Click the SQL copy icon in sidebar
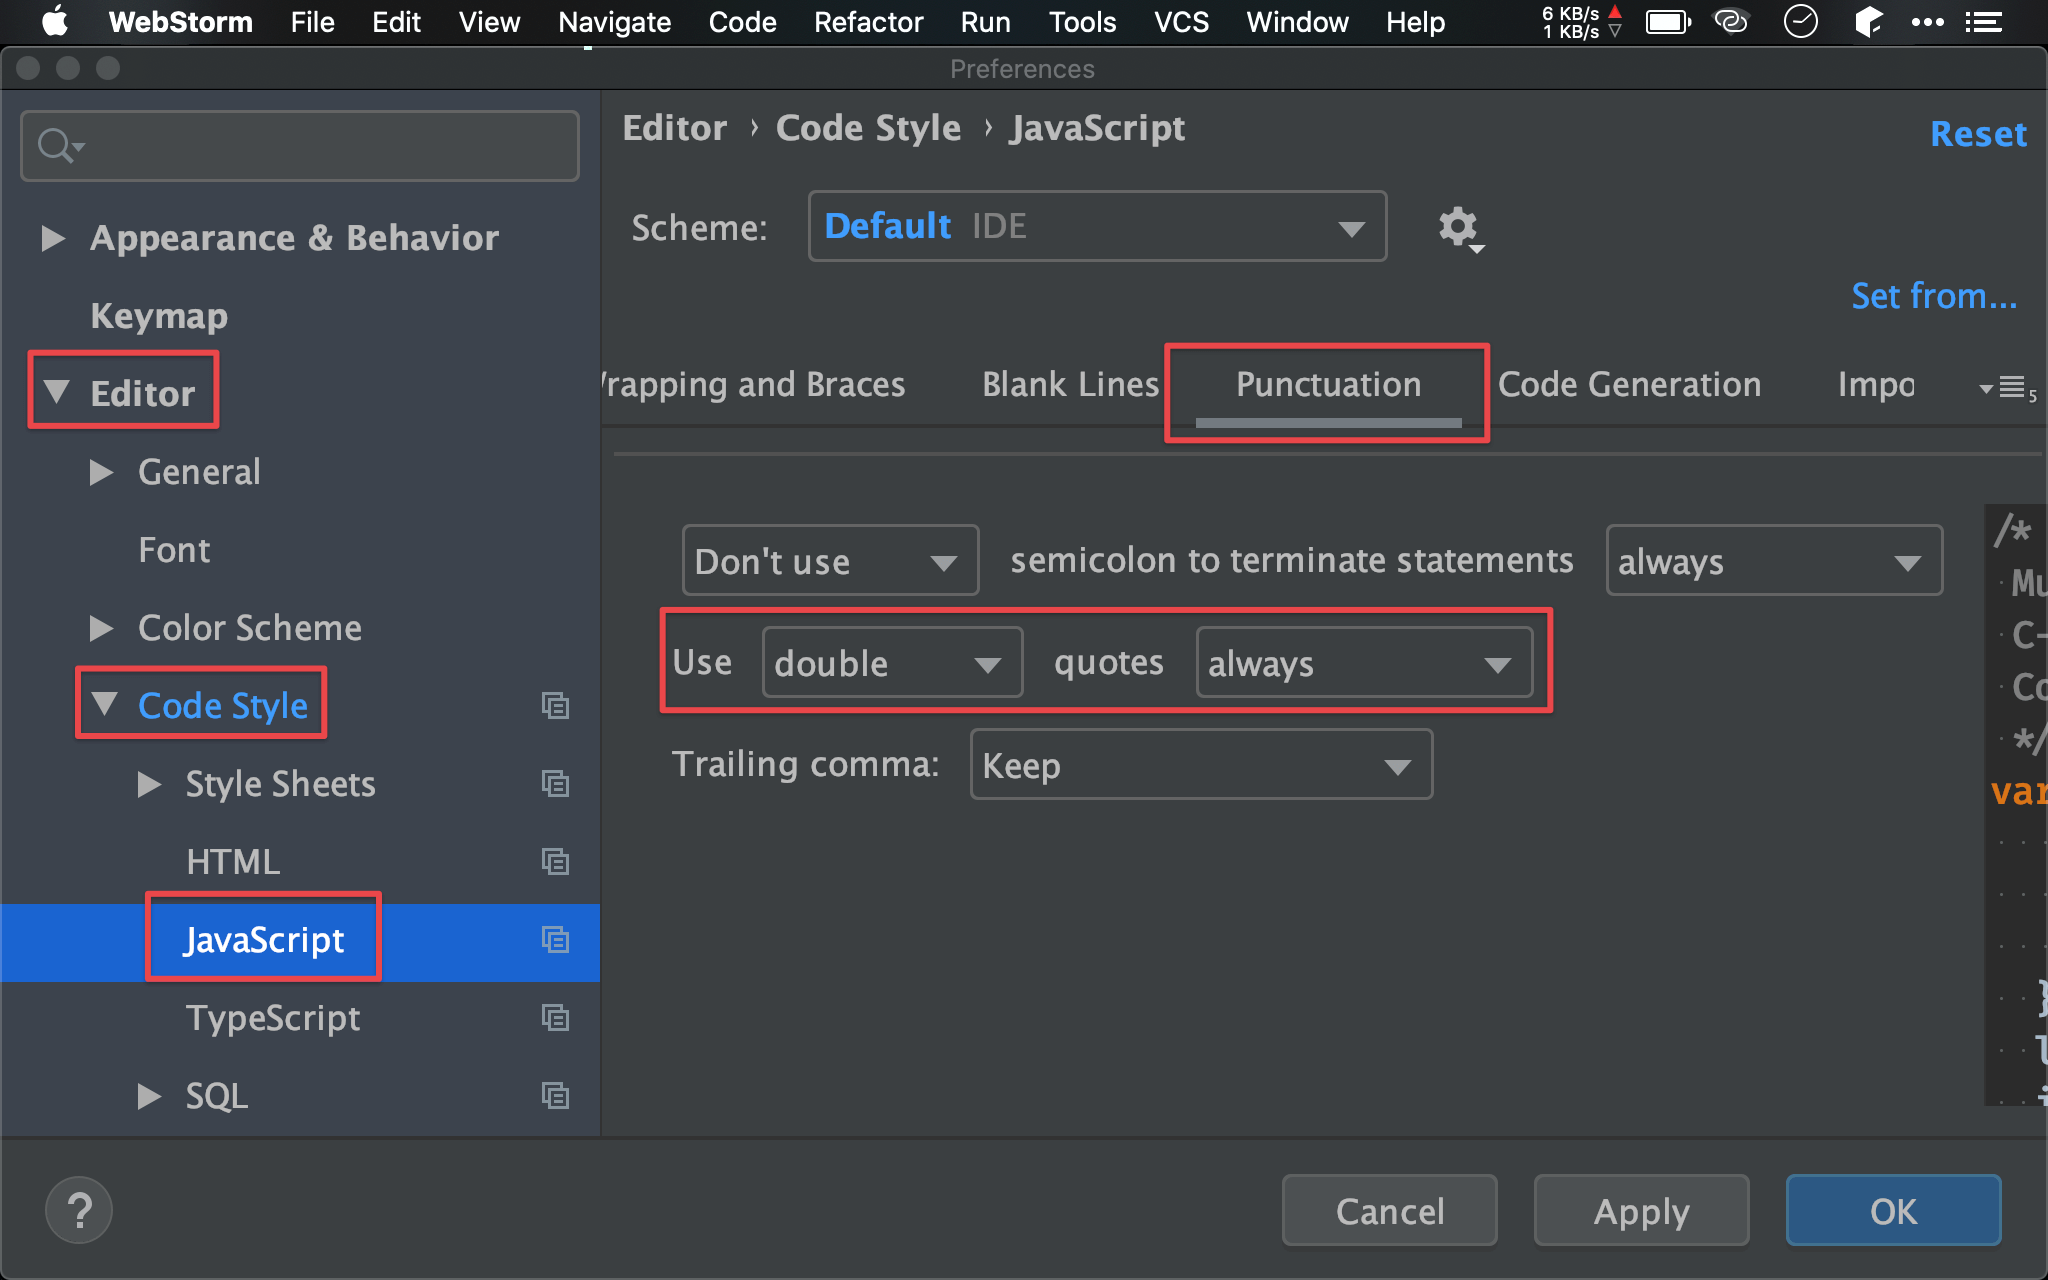Screen dimensions: 2048x1280 (557, 1096)
